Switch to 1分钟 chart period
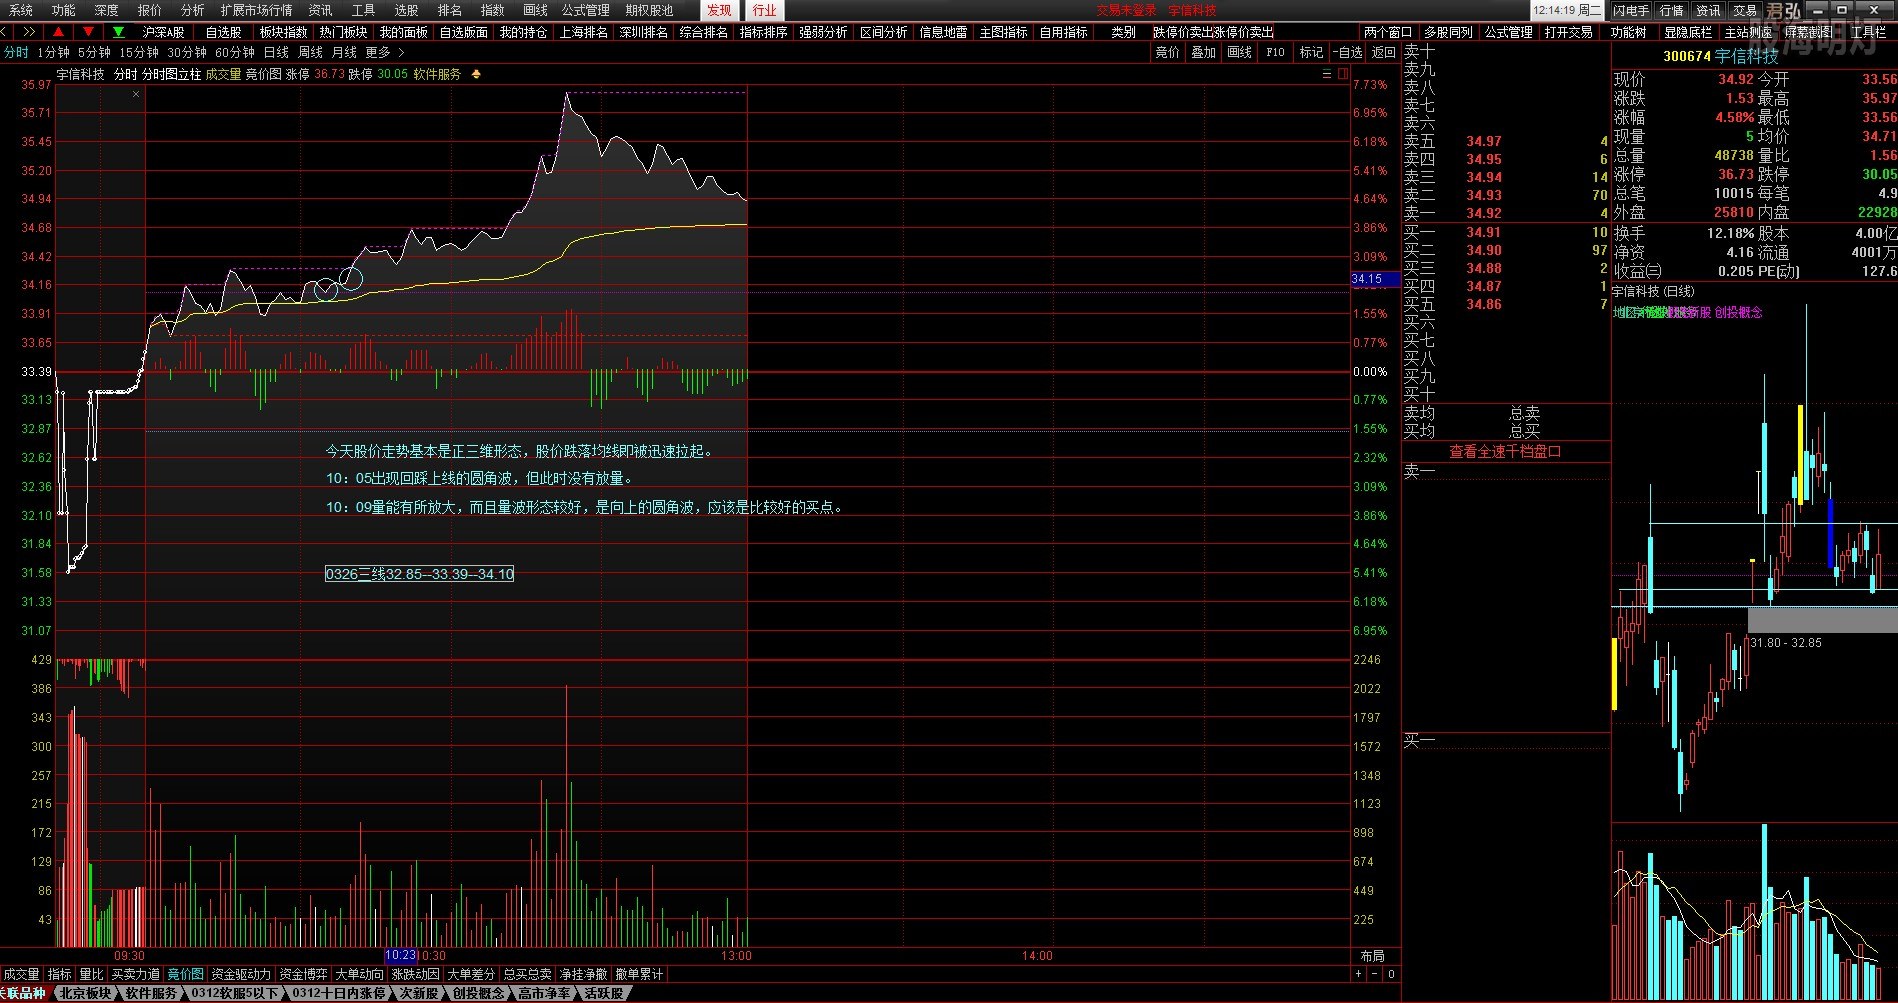This screenshot has width=1898, height=1003. click(x=53, y=52)
